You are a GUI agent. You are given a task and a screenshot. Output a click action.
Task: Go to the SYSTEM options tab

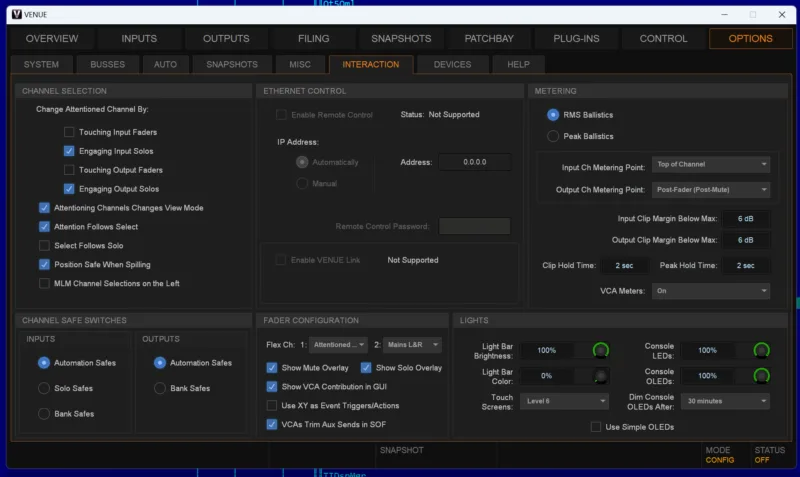click(x=41, y=65)
